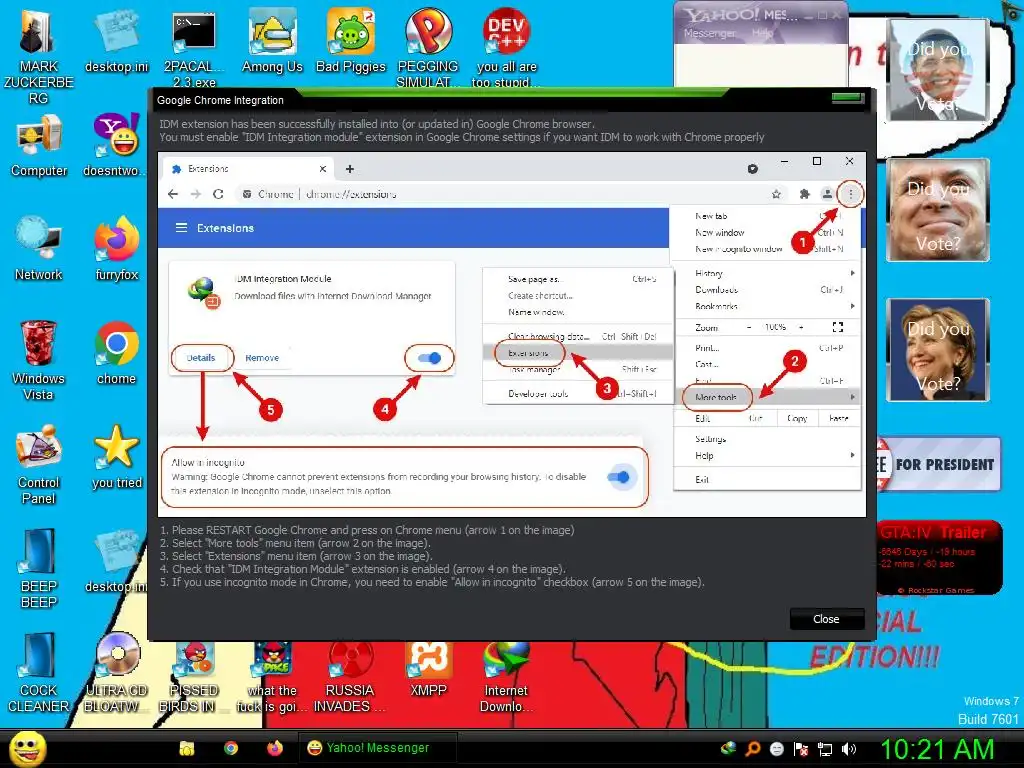Image resolution: width=1024 pixels, height=768 pixels.
Task: Select the Network desktop icon
Action: pyautogui.click(x=39, y=249)
